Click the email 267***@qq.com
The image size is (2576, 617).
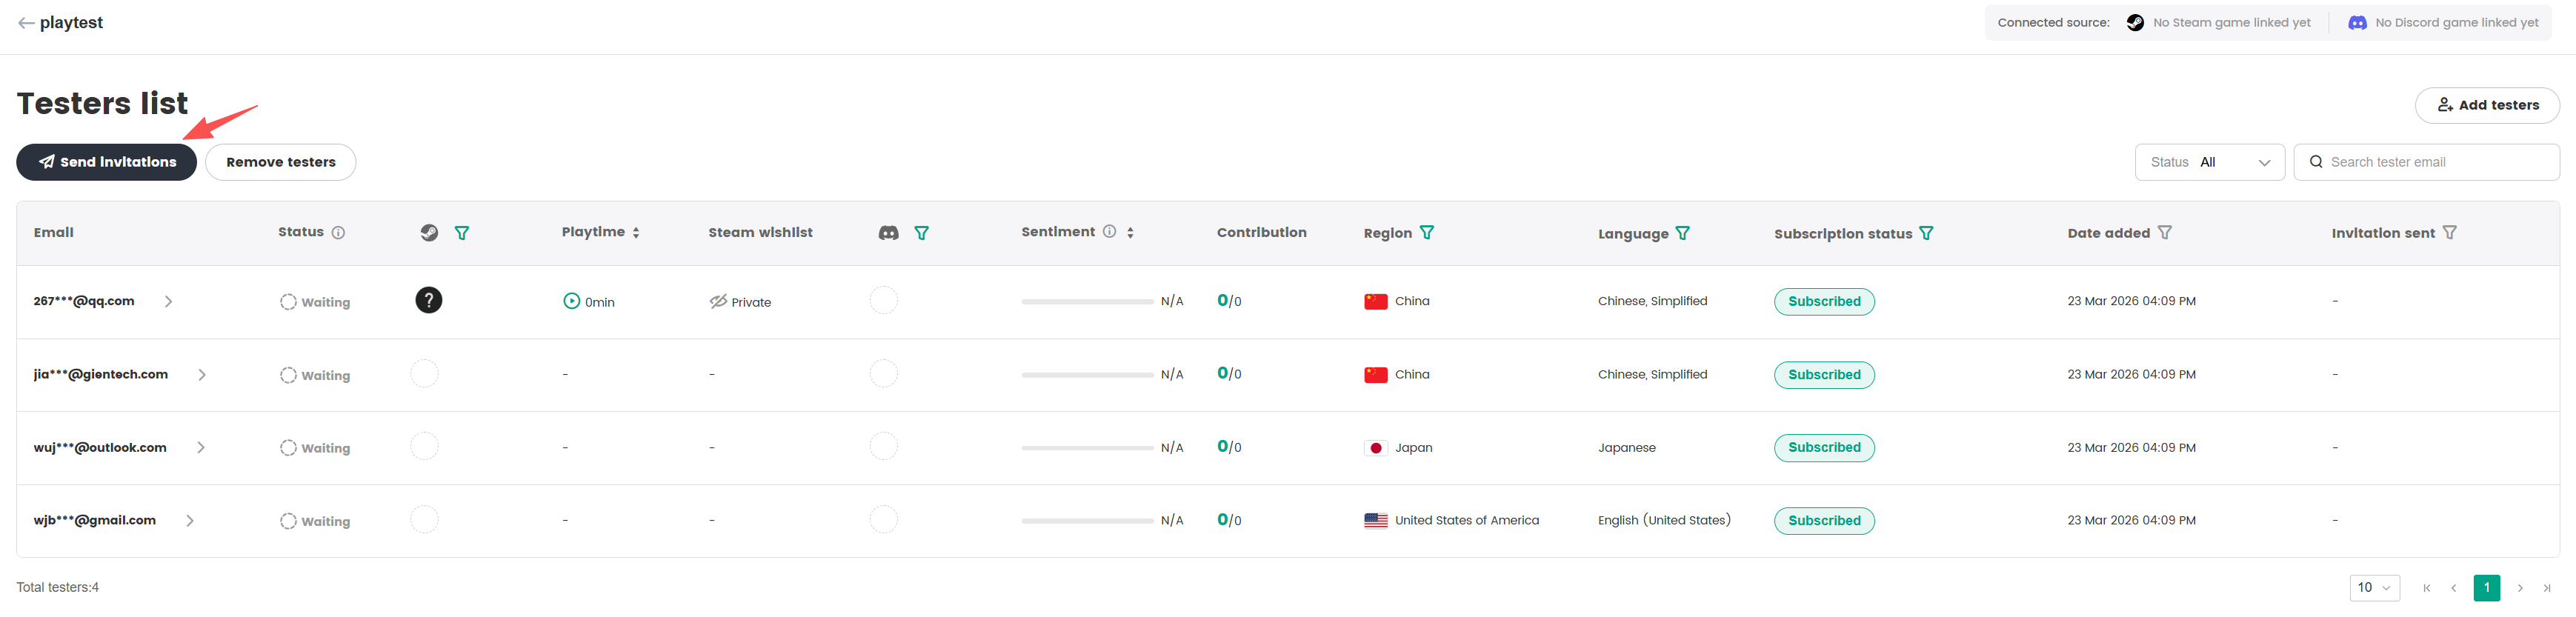coord(84,301)
